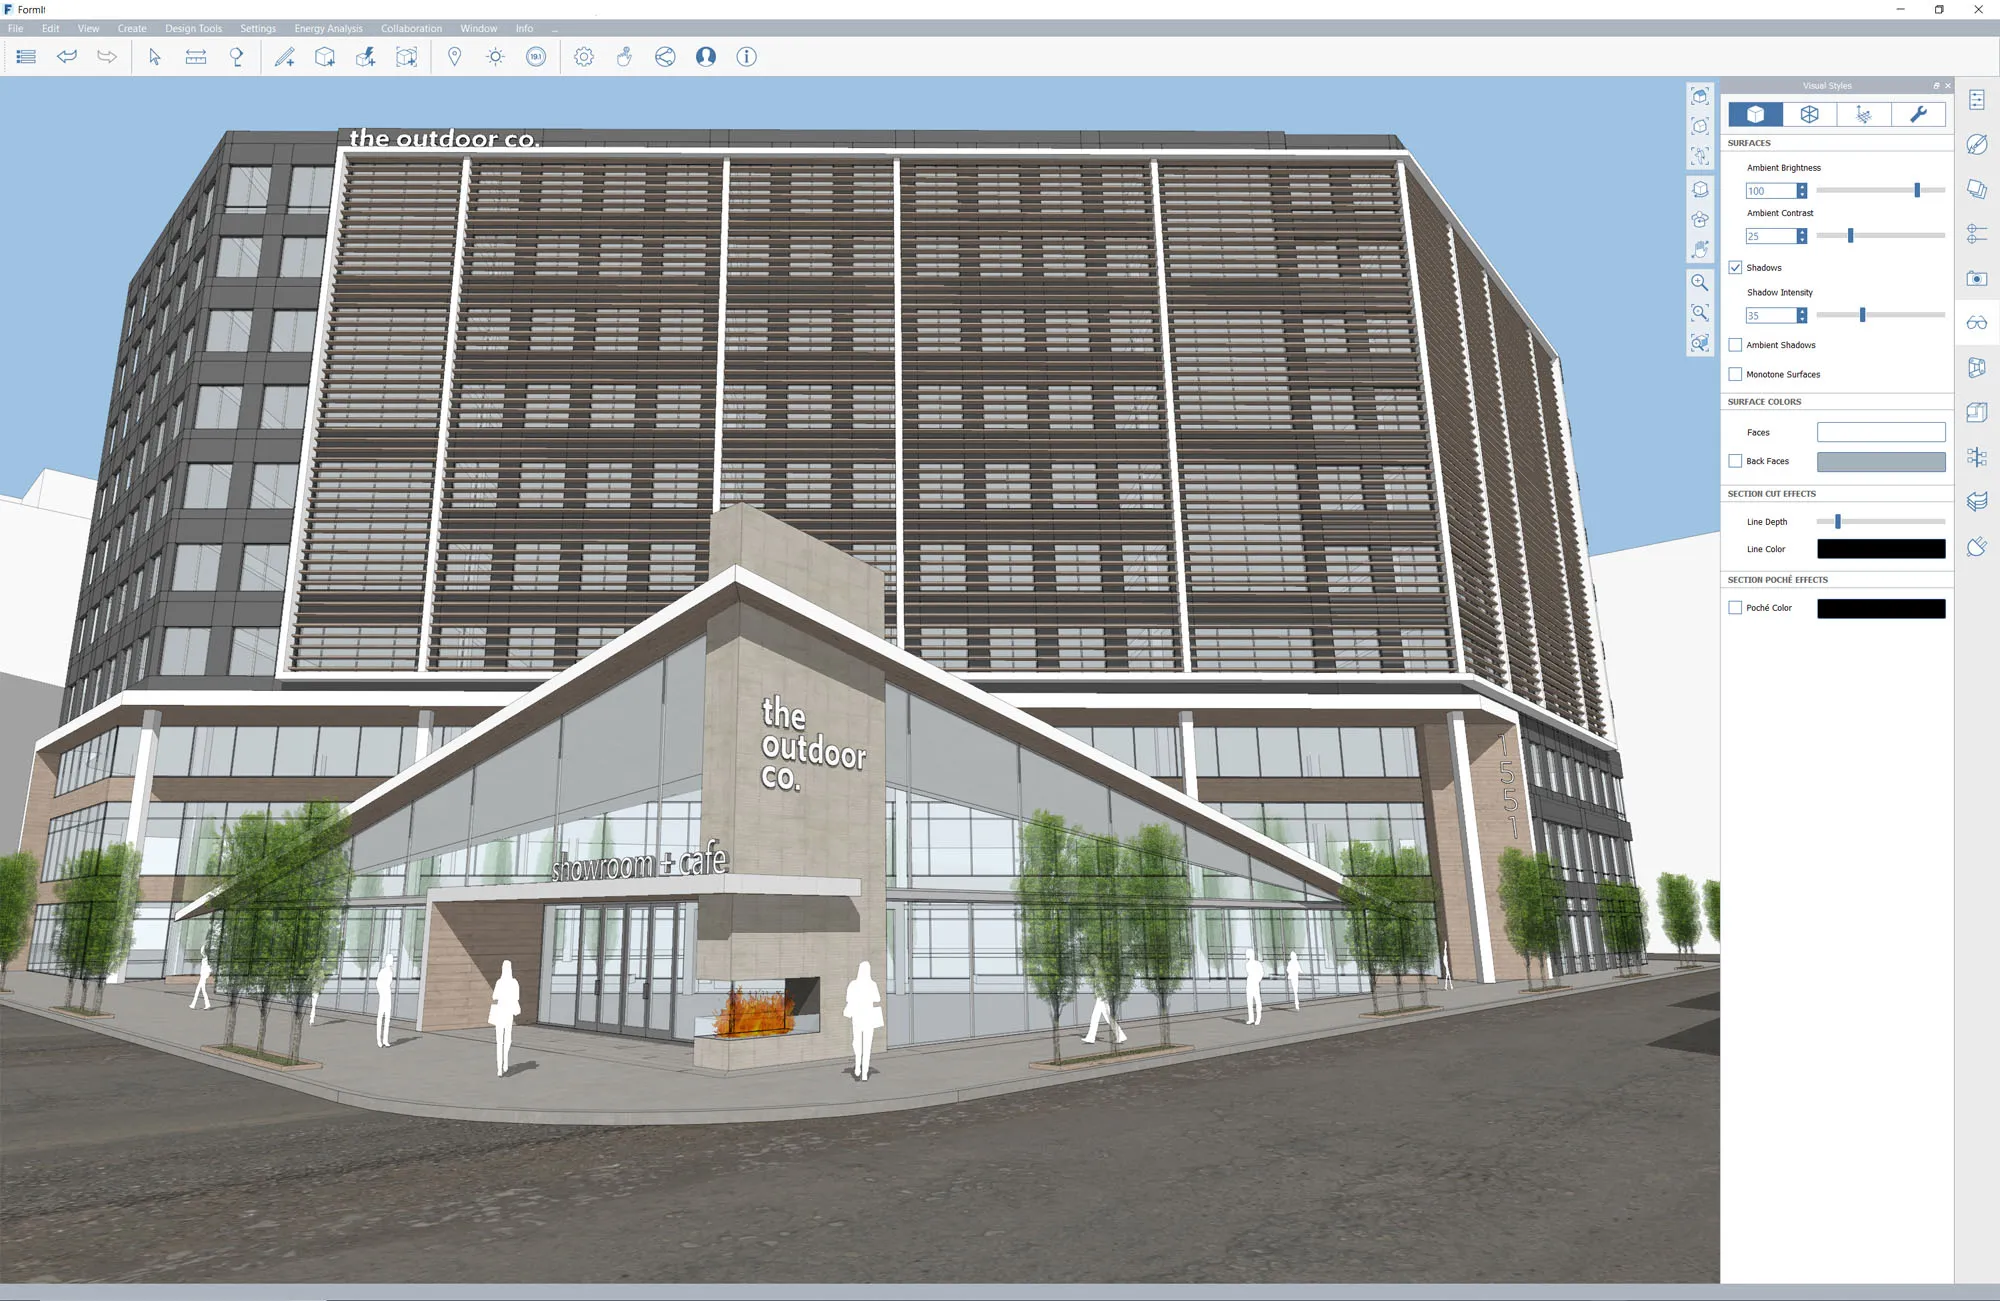The width and height of the screenshot is (2000, 1301).
Task: Open the Sun and Shadows icon
Action: pyautogui.click(x=495, y=57)
